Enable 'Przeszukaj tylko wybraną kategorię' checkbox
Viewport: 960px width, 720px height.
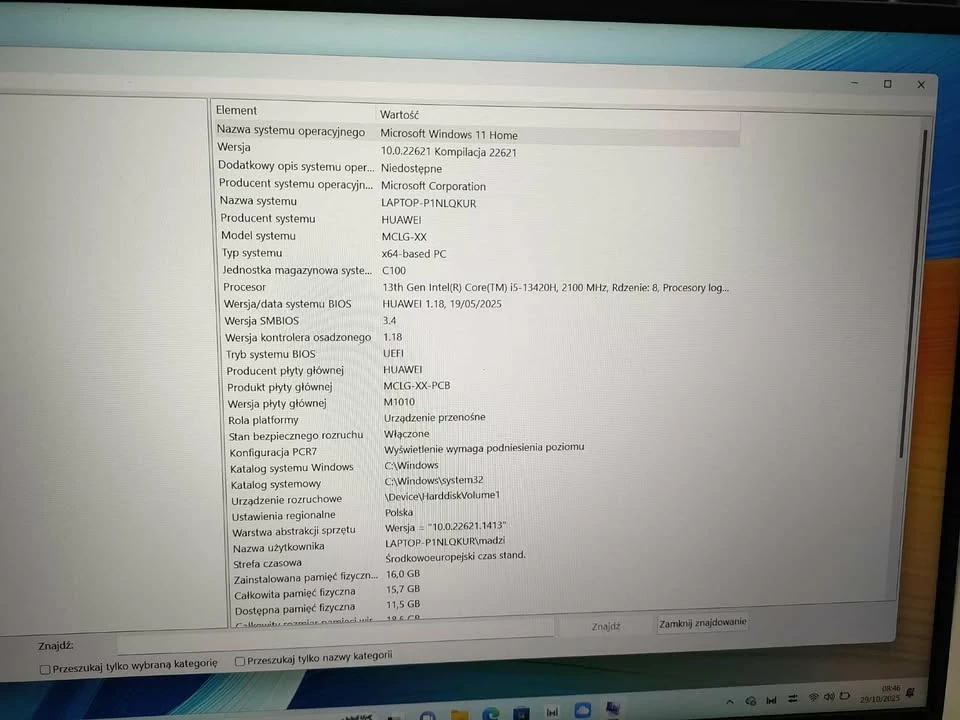pyautogui.click(x=45, y=668)
